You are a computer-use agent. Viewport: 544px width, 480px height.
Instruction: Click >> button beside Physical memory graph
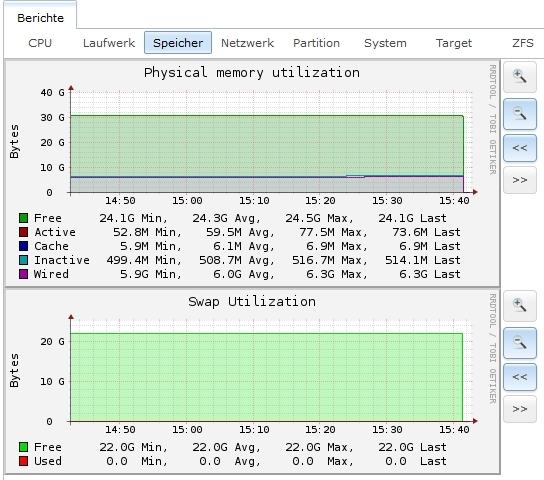point(520,180)
